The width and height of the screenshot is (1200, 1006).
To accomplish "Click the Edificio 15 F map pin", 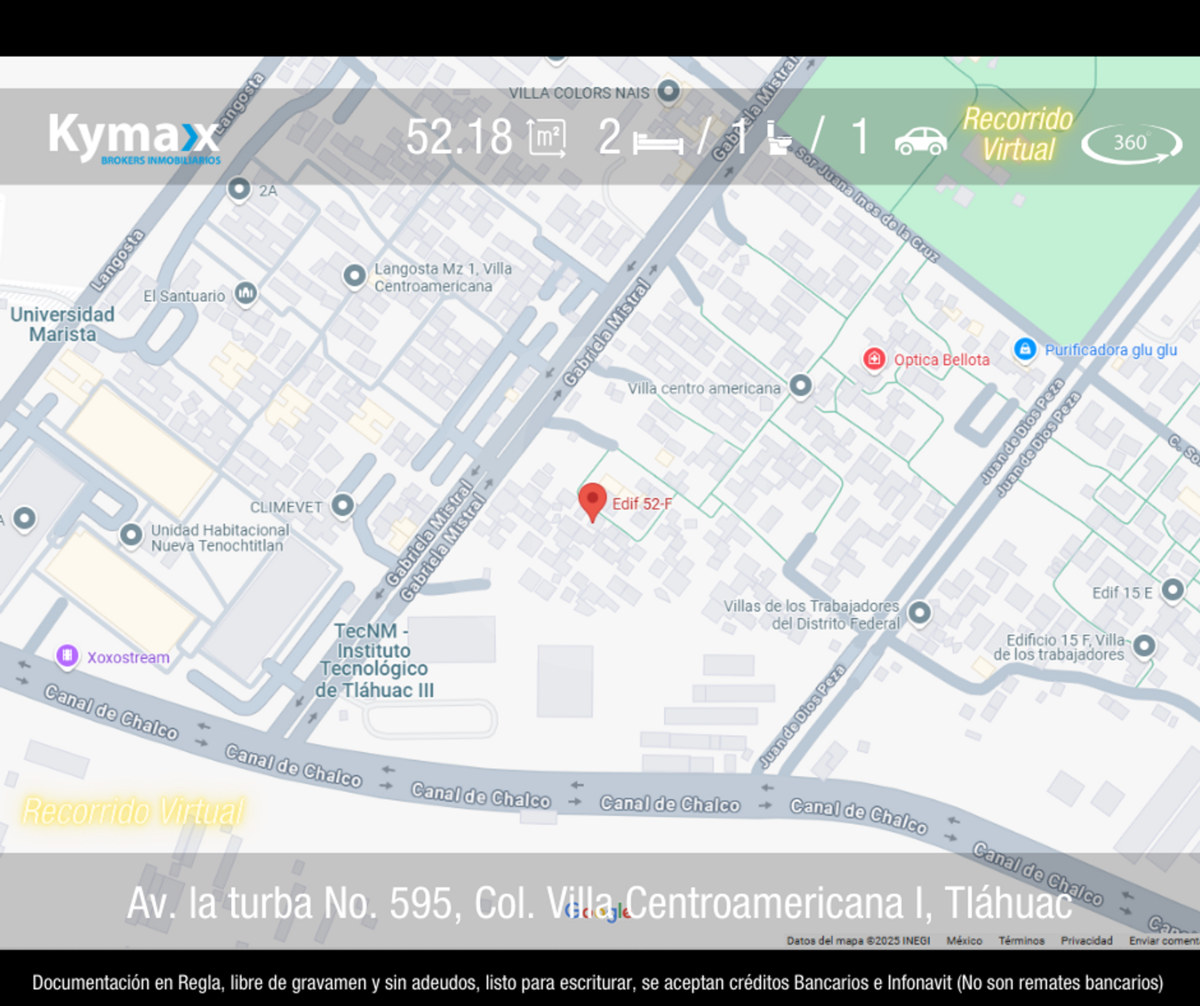I will point(1143,646).
